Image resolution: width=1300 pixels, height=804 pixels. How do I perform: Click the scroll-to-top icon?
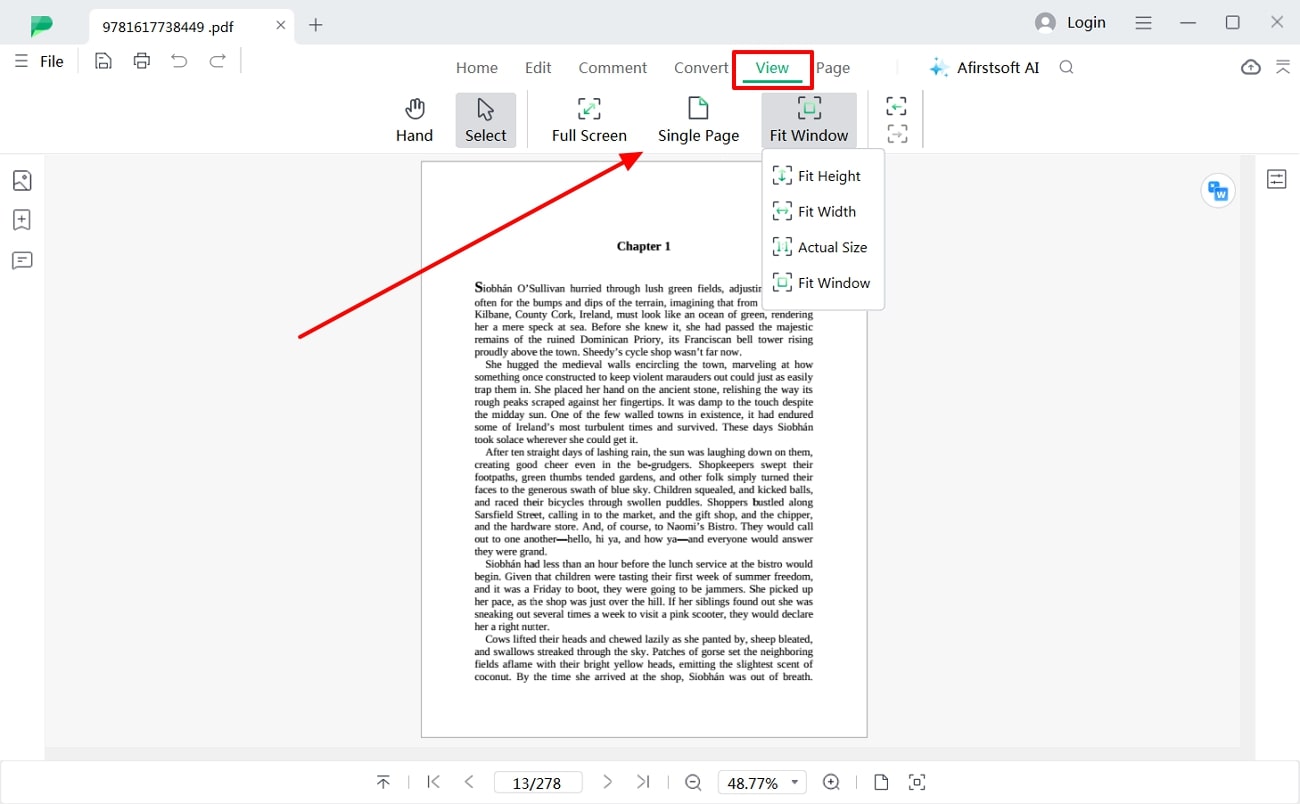point(383,782)
